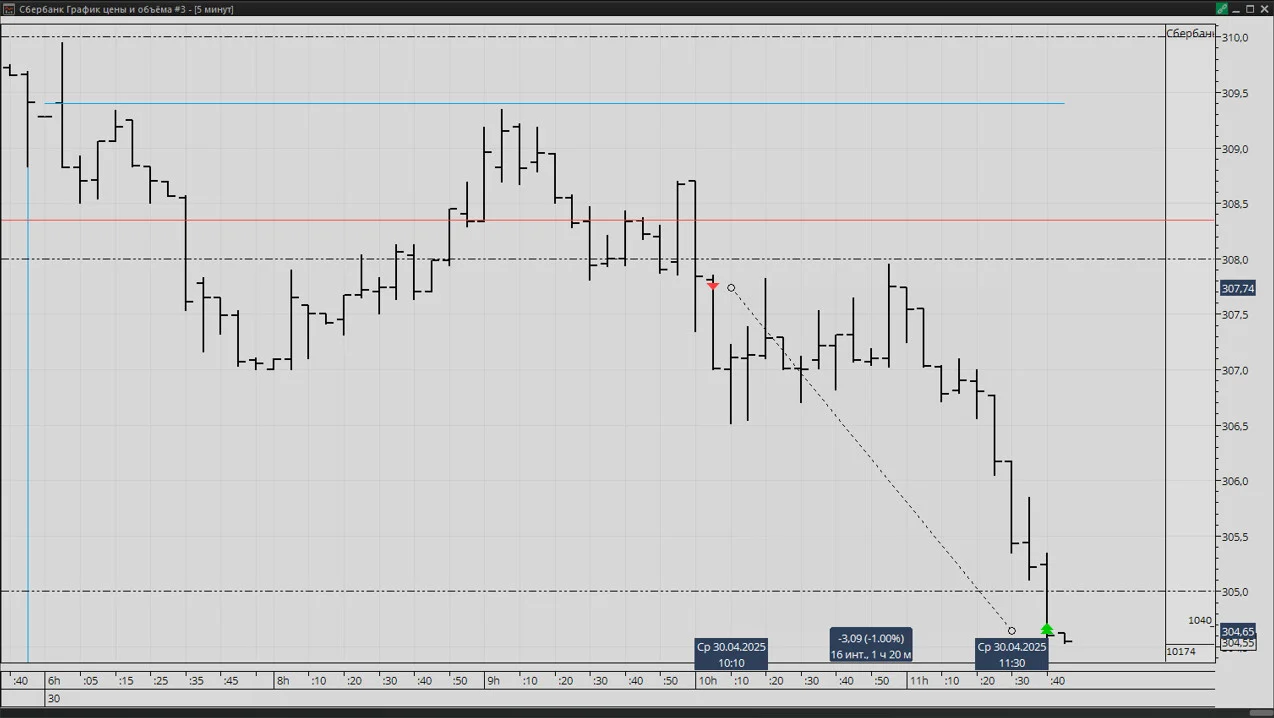Image resolution: width=1274 pixels, height=718 pixels.
Task: Close the Сбербанк chart window
Action: (1264, 9)
